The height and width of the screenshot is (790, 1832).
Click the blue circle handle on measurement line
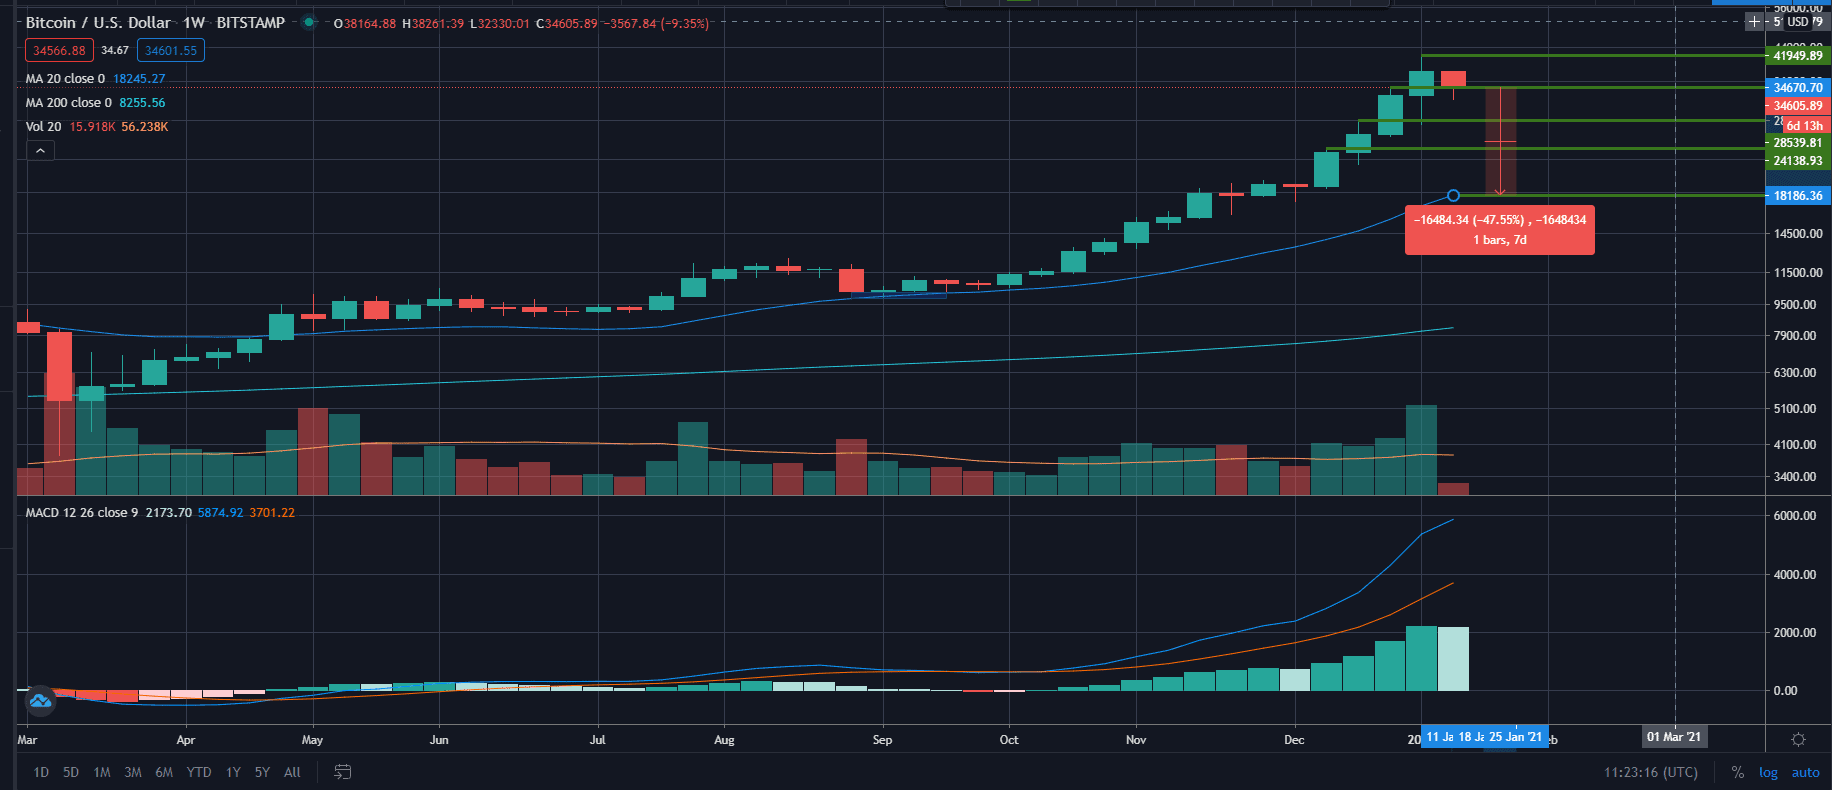1453,195
